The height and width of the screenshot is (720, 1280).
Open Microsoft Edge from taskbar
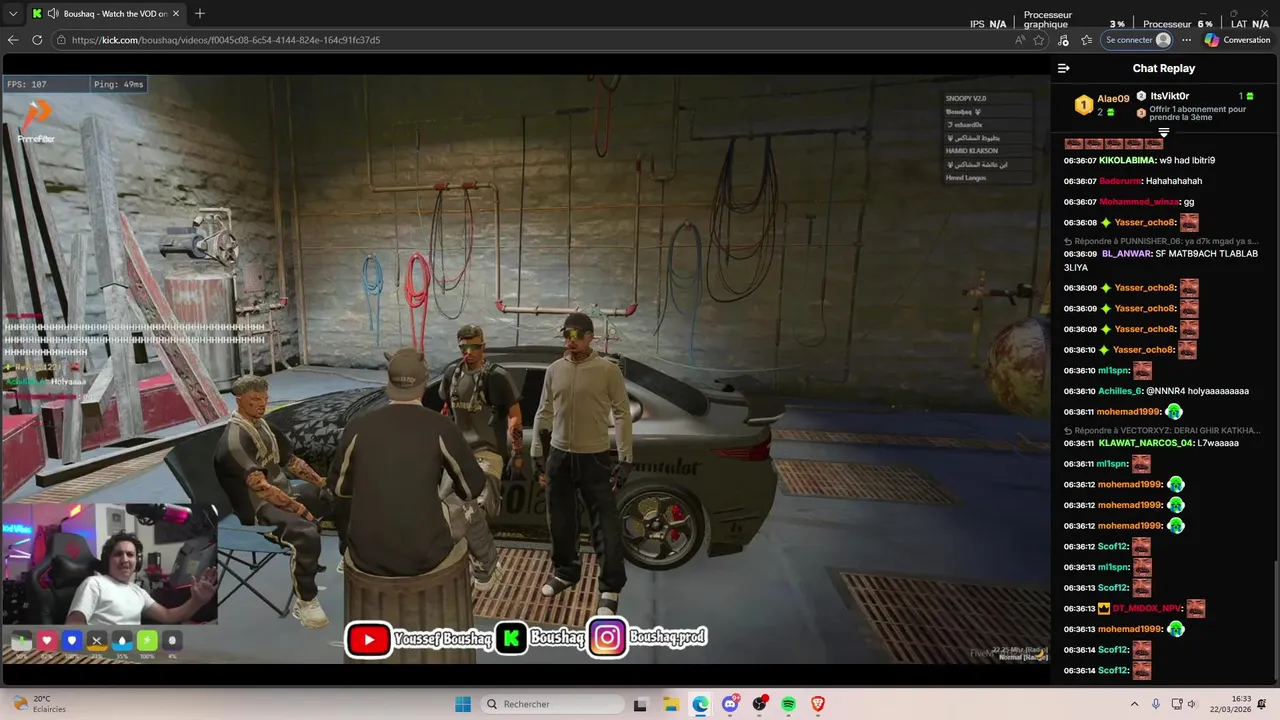pos(700,704)
